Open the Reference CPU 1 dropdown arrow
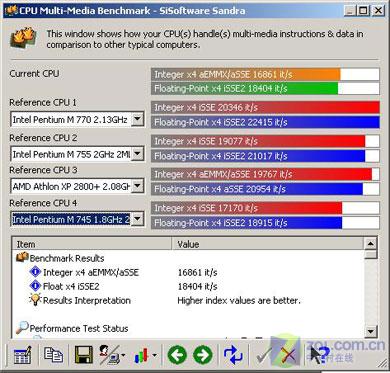Viewport: 390px width, 373px height. coord(137,119)
